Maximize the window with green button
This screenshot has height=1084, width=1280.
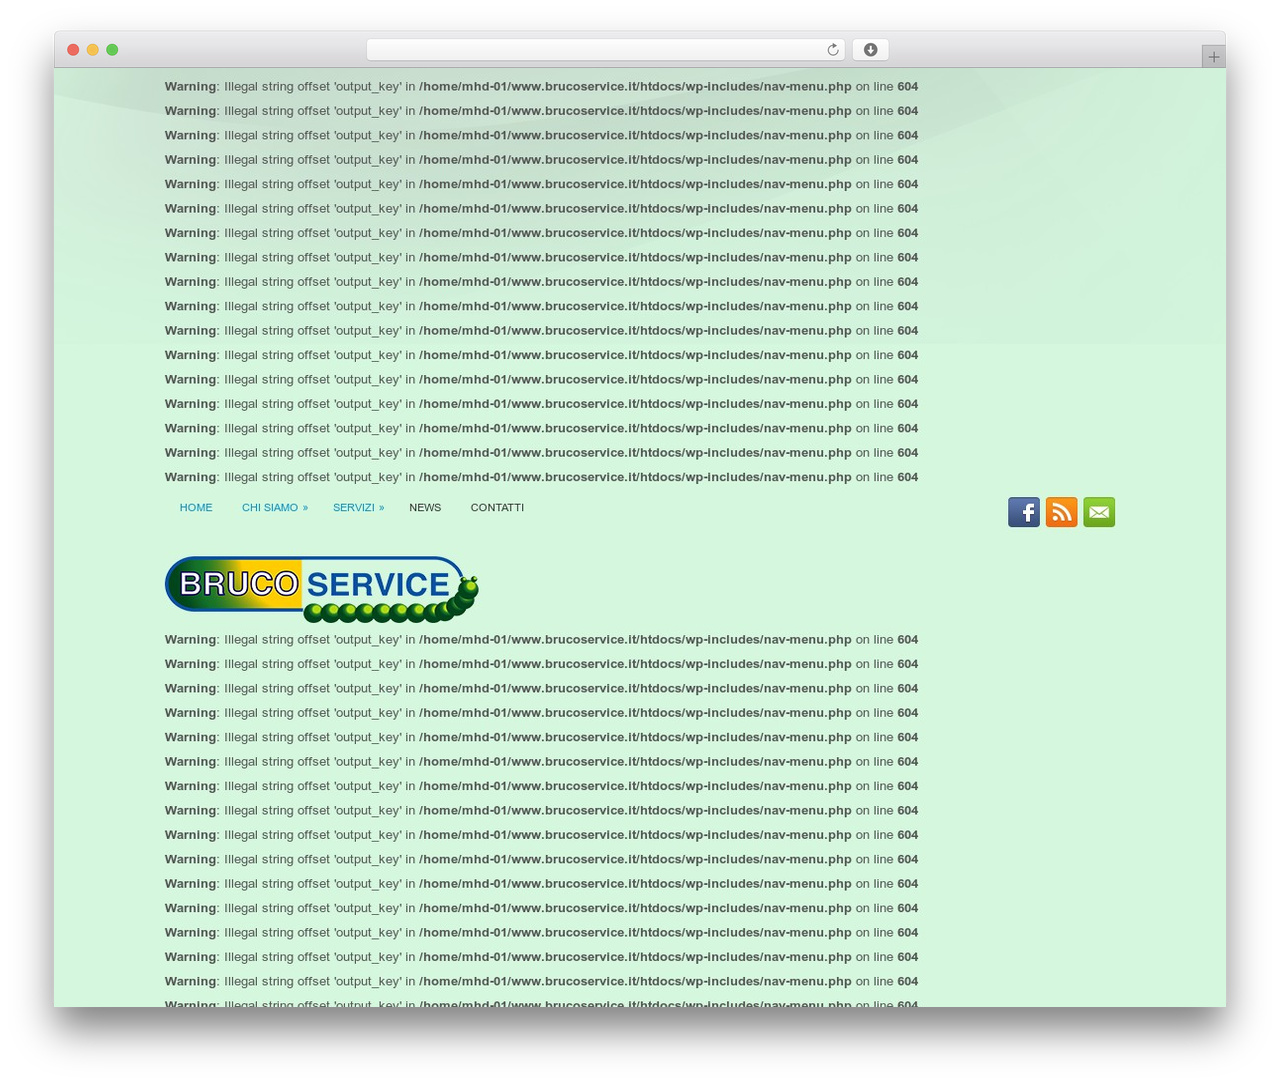(112, 50)
